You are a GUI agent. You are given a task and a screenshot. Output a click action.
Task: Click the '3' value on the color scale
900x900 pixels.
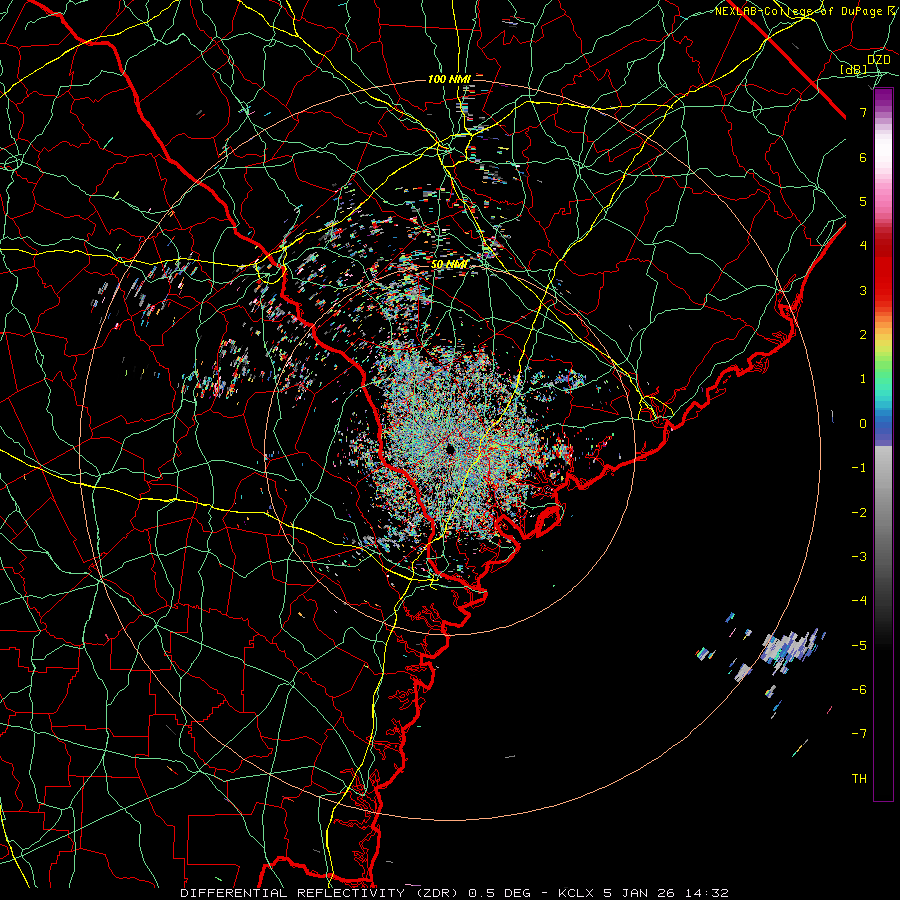click(x=863, y=290)
